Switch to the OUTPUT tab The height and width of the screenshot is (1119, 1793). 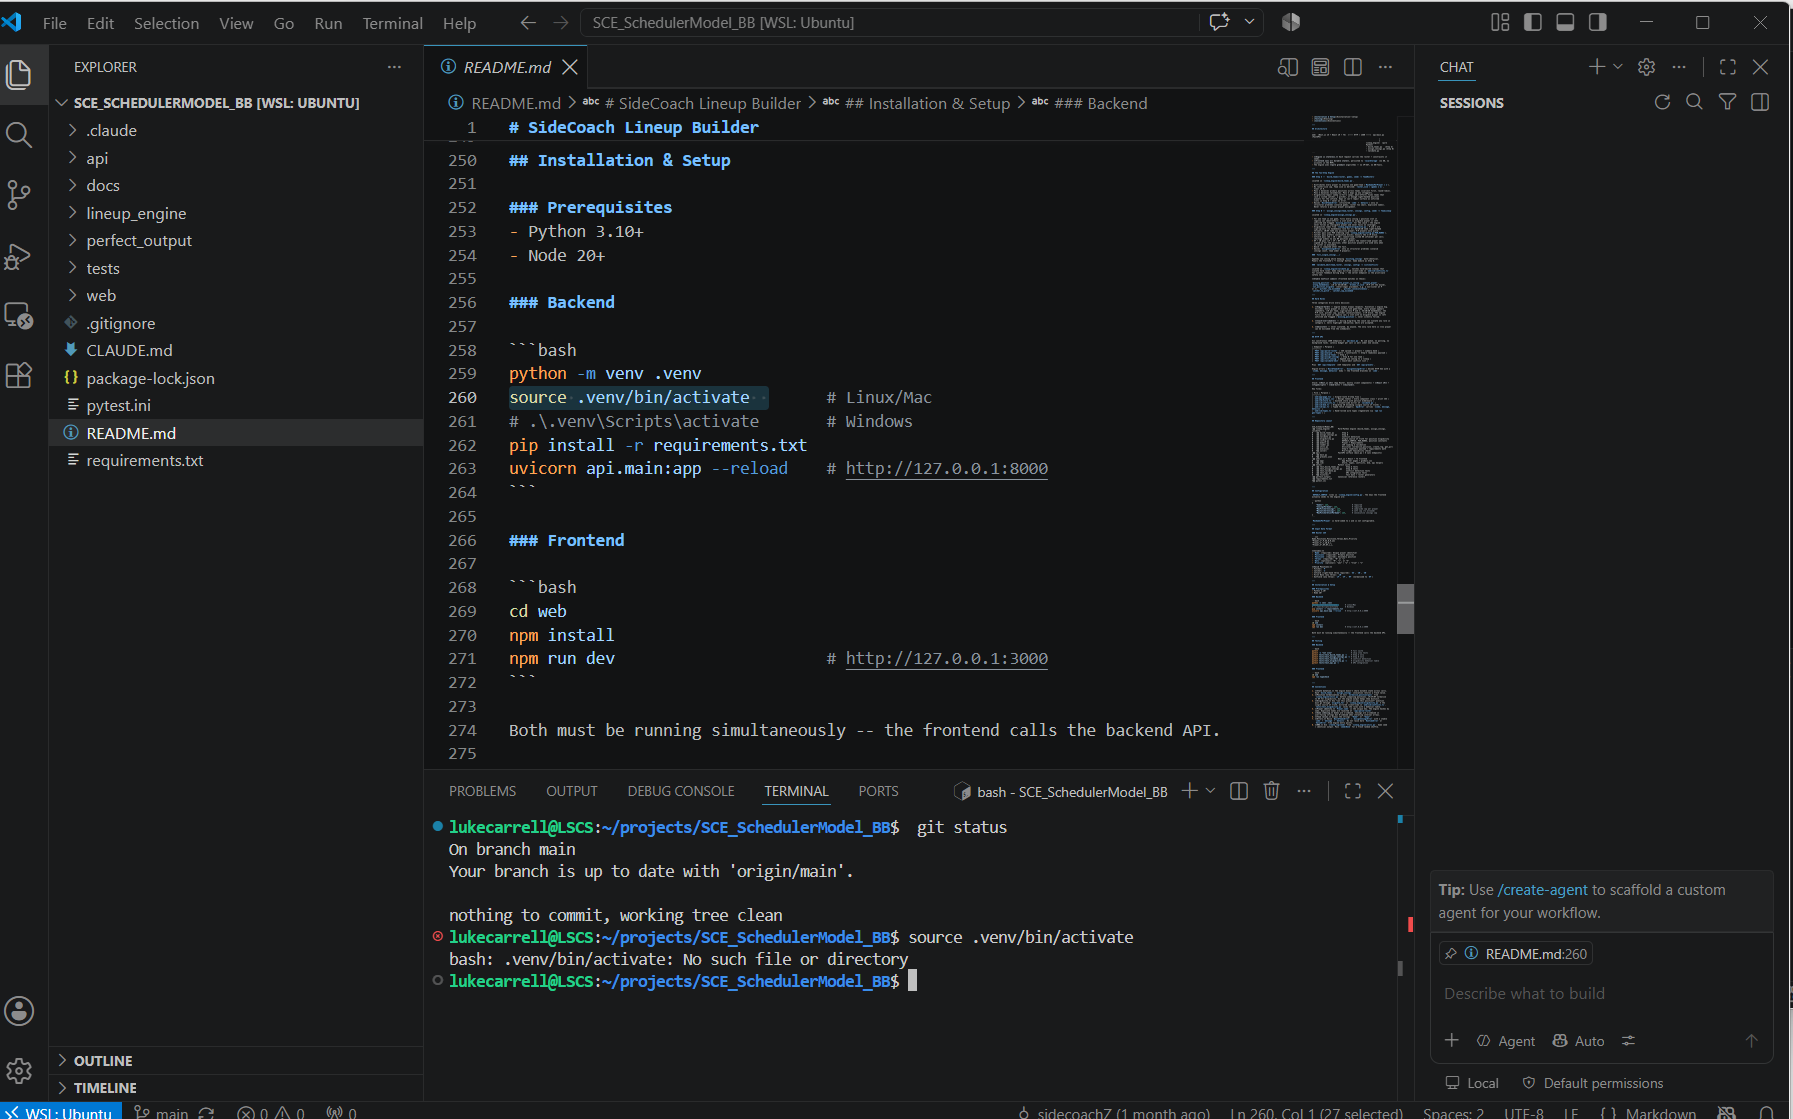571,791
